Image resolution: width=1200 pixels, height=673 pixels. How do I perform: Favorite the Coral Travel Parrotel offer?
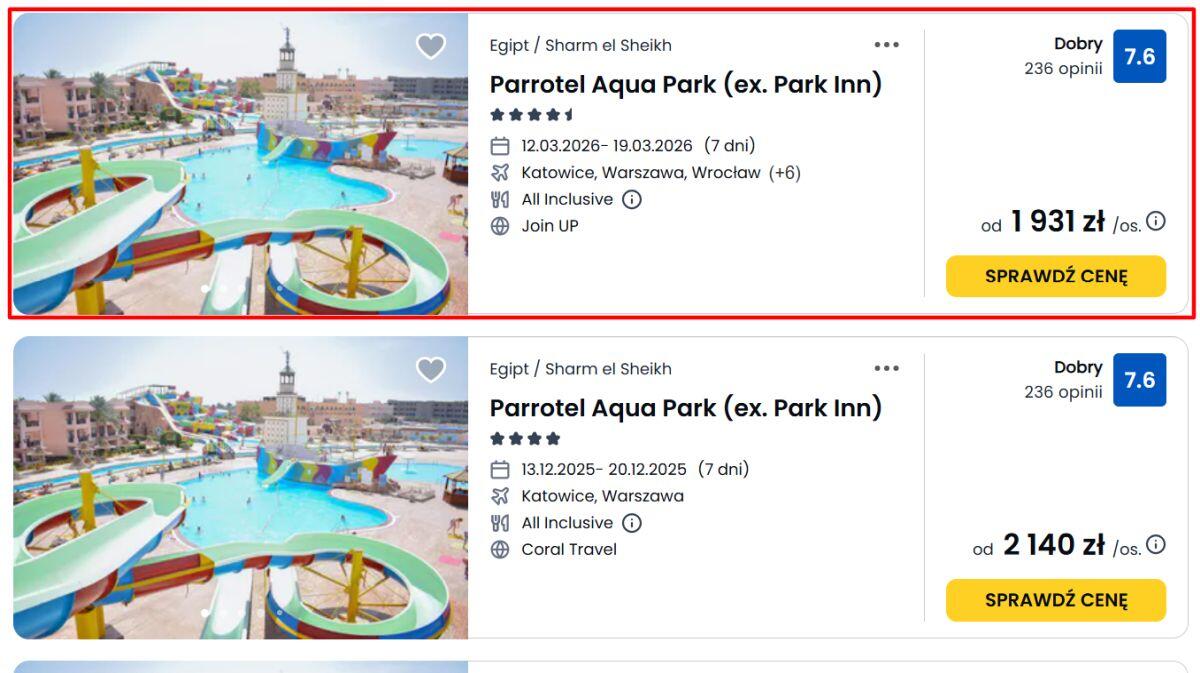tap(430, 370)
